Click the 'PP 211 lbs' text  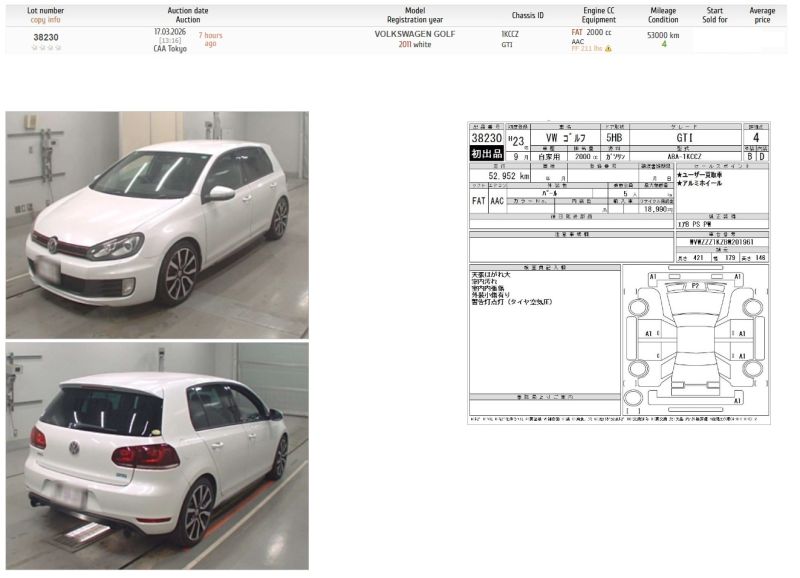[x=587, y=49]
